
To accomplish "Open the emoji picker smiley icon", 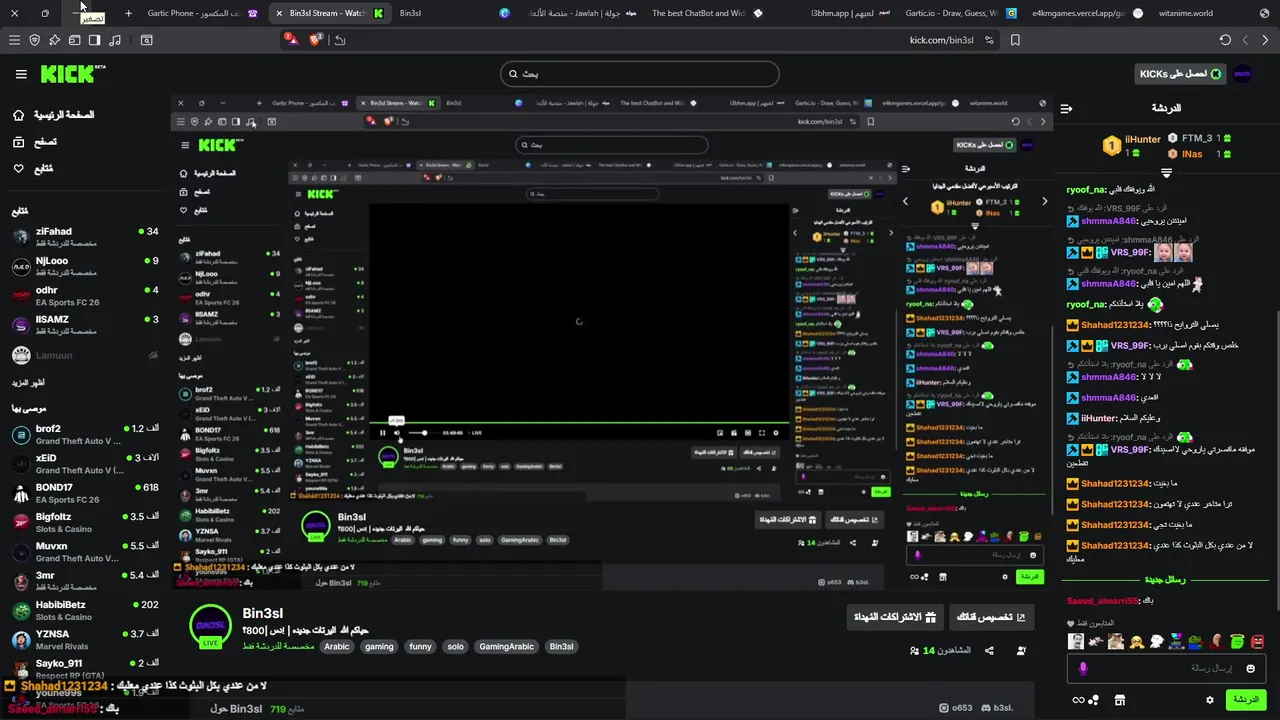I will 1251,668.
